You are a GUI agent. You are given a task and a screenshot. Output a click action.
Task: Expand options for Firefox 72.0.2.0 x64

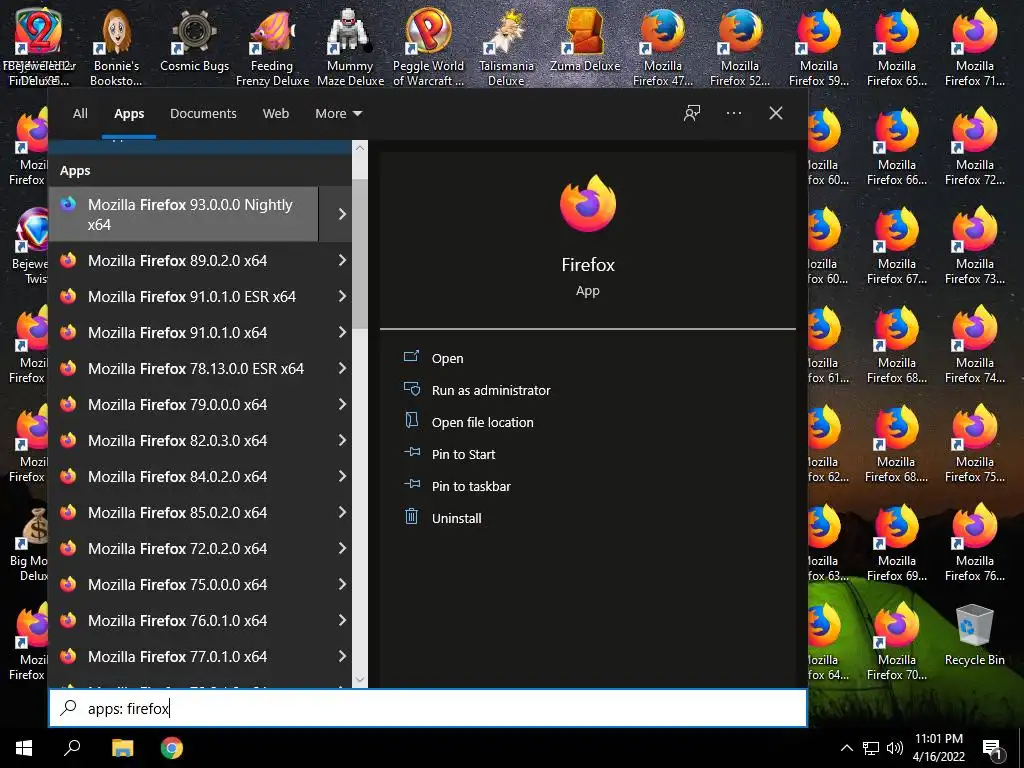click(x=342, y=549)
